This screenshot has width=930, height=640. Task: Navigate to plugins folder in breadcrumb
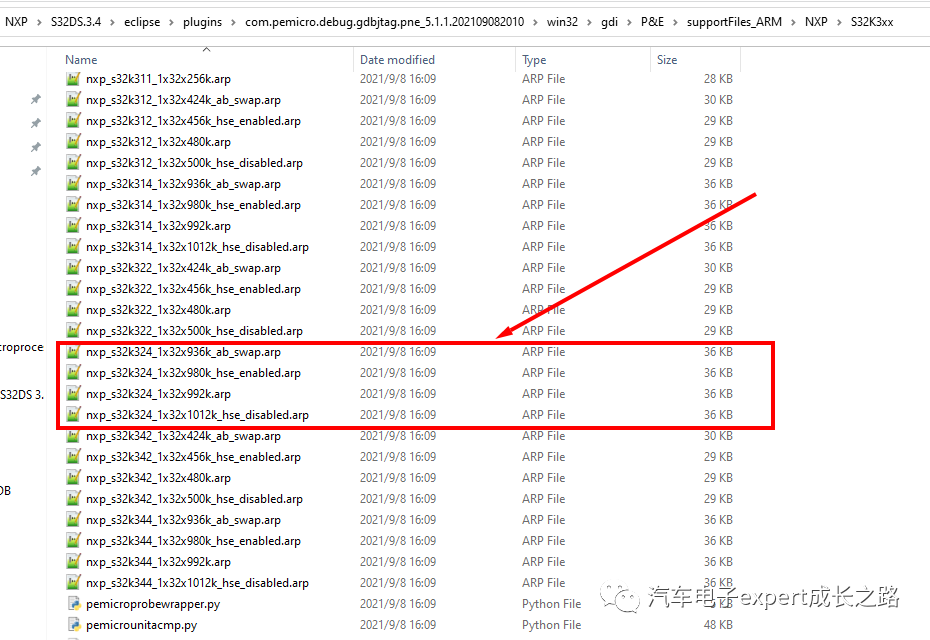tap(202, 22)
